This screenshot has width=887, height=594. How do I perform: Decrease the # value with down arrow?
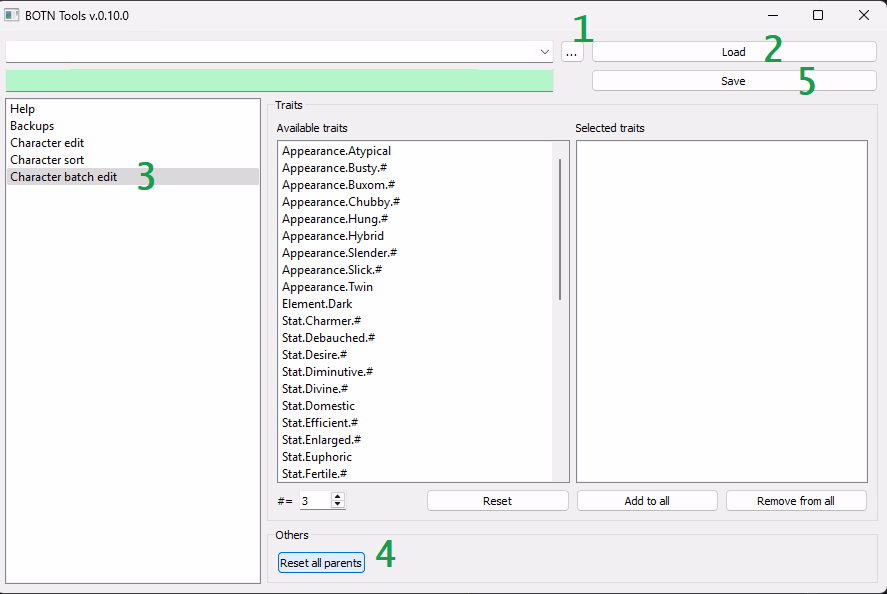pos(337,504)
